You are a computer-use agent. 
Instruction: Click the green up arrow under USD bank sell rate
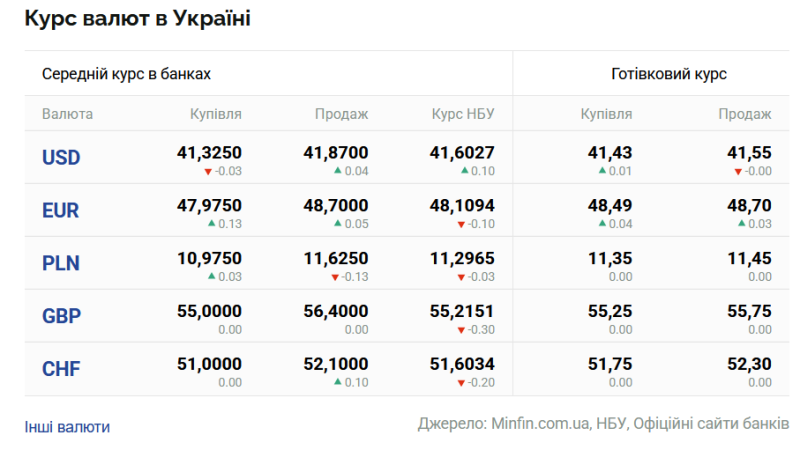tap(337, 171)
